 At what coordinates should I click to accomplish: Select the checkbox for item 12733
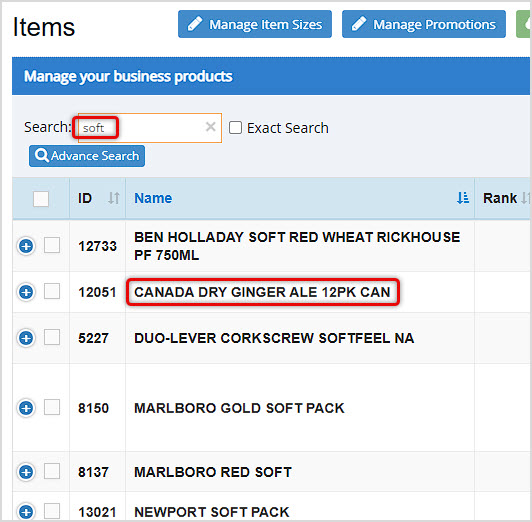pos(52,245)
